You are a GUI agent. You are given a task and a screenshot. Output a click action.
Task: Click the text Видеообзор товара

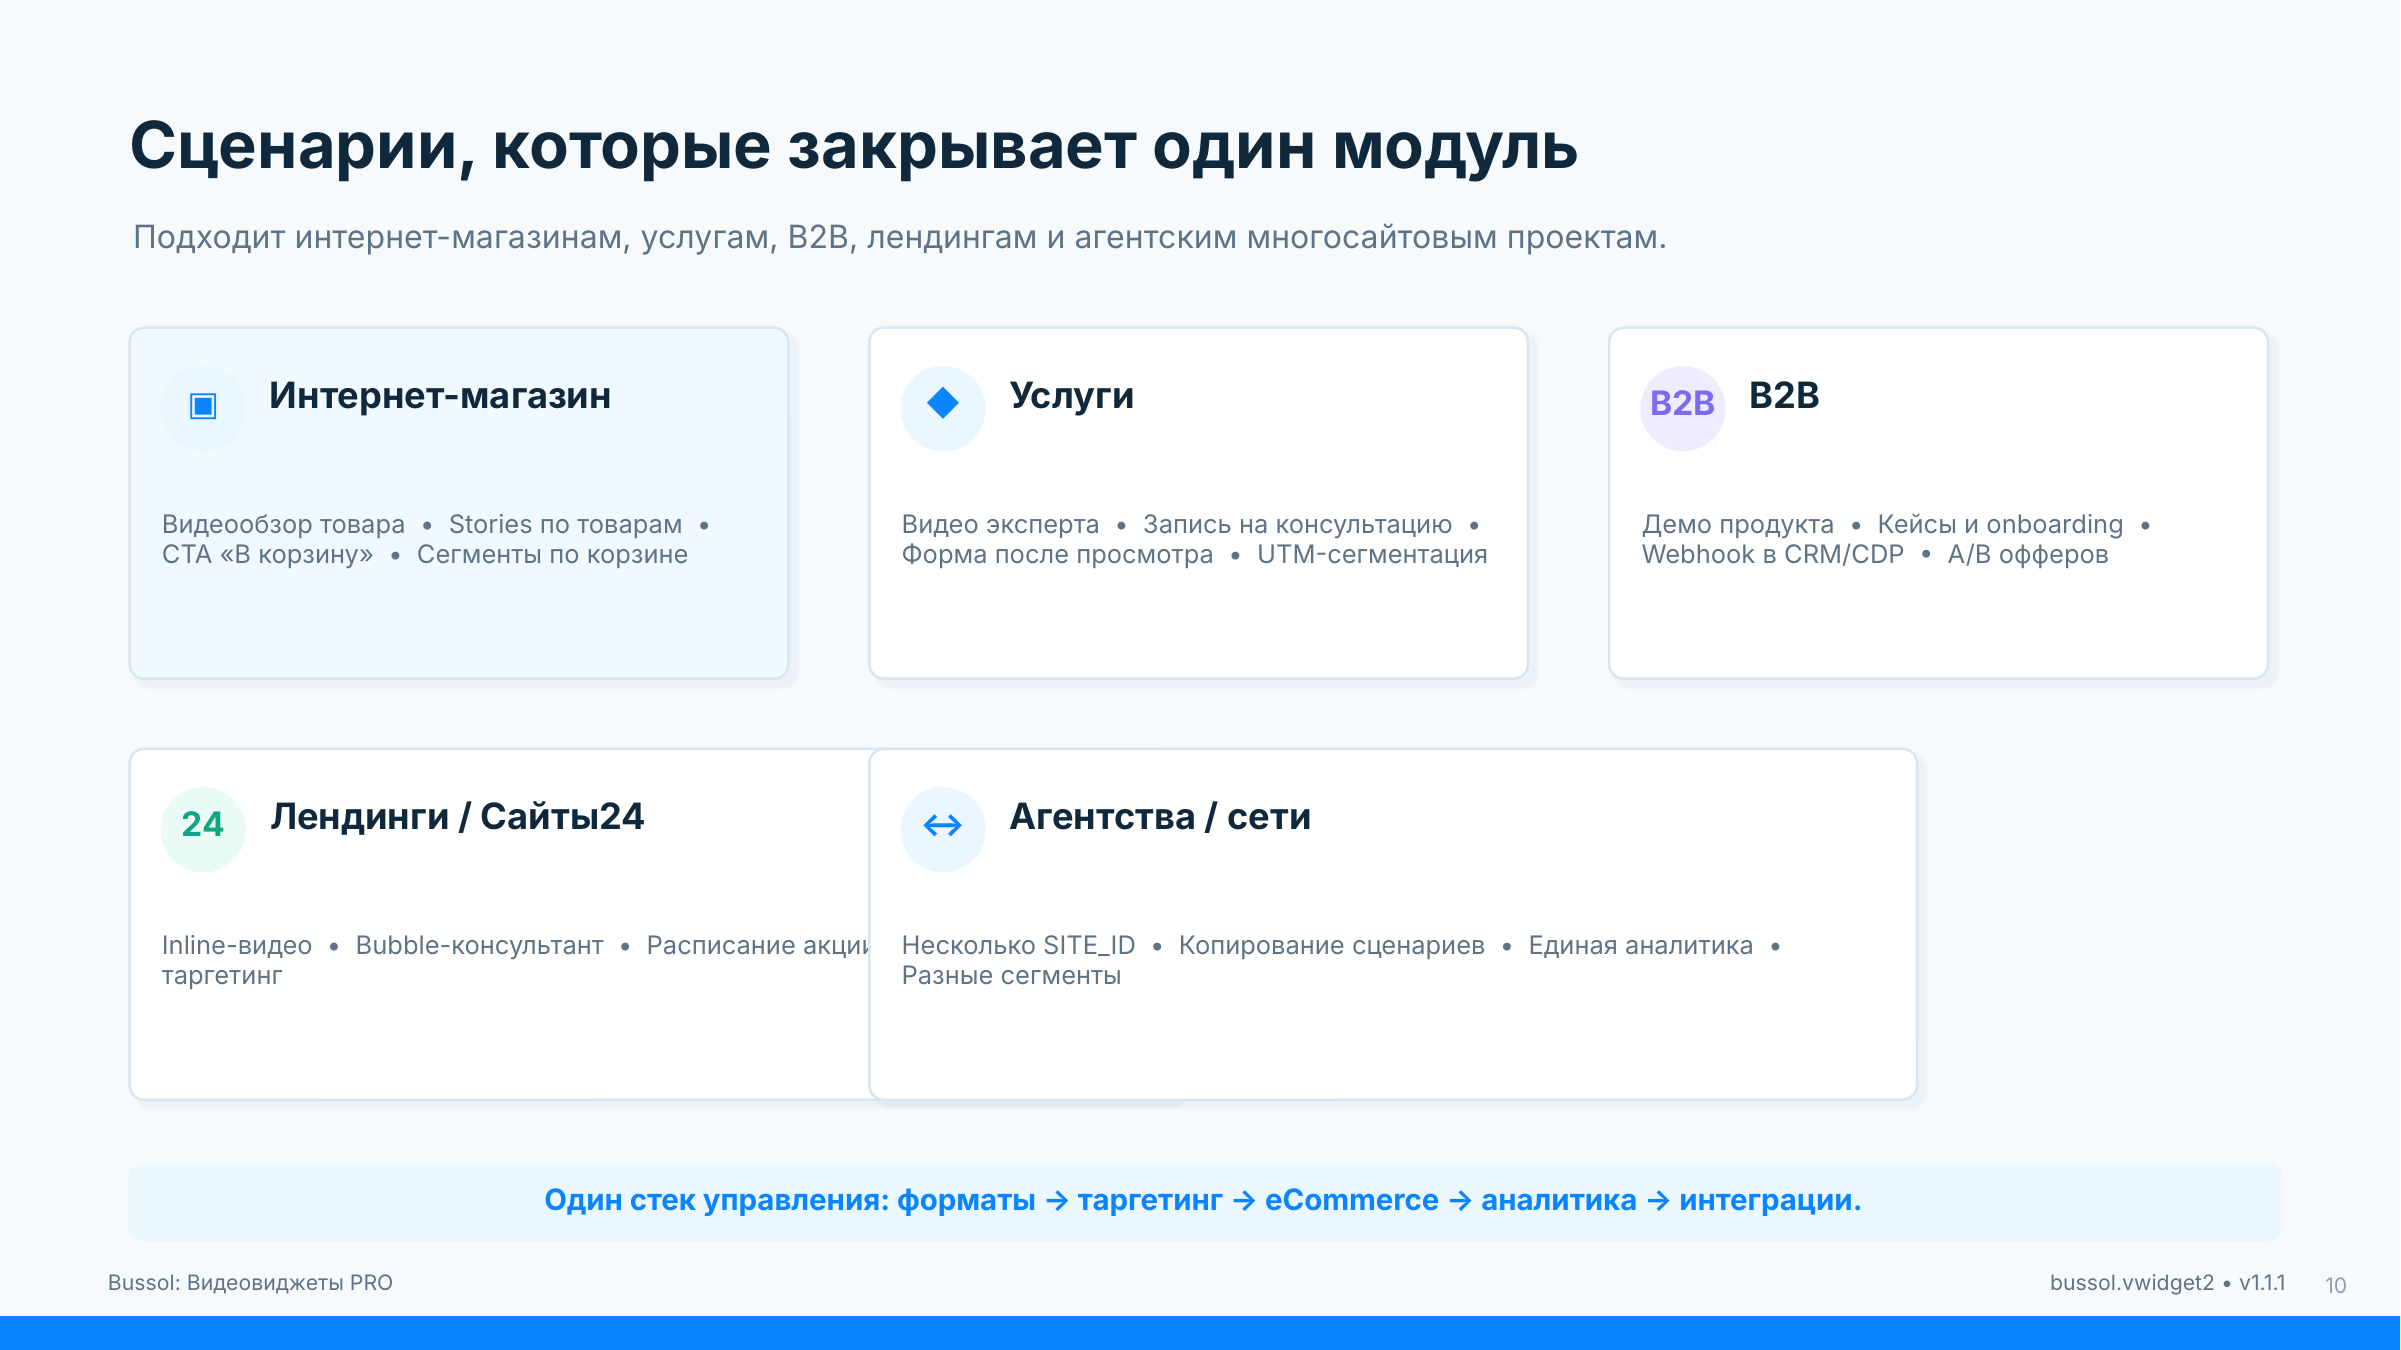[283, 524]
